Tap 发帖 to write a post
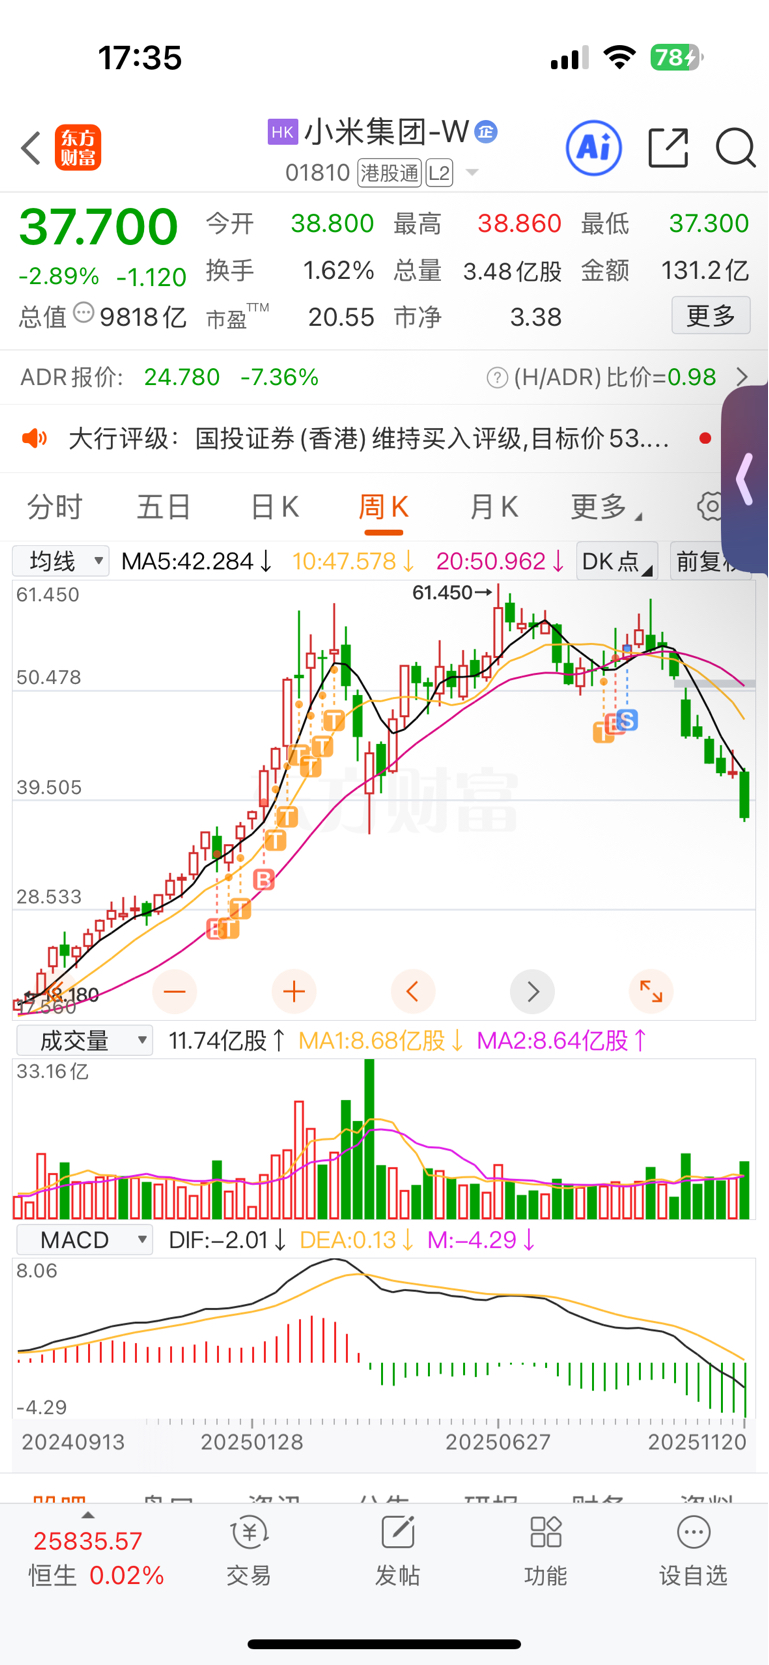769x1665 pixels. (x=397, y=1551)
